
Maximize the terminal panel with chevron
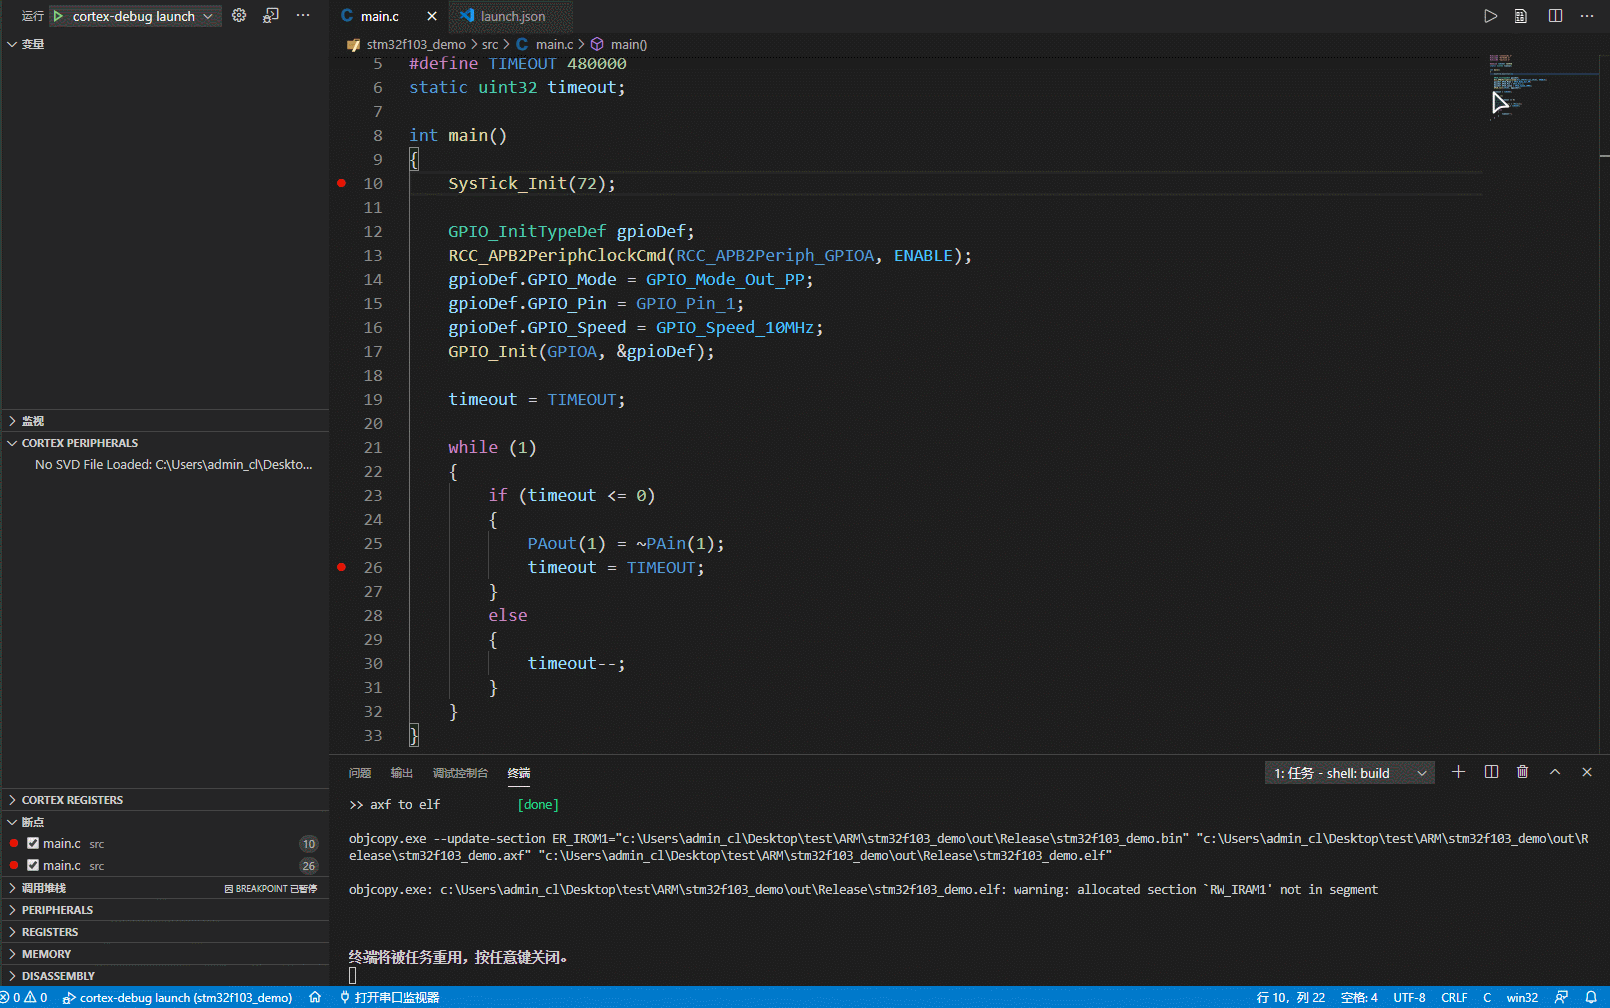(1554, 772)
